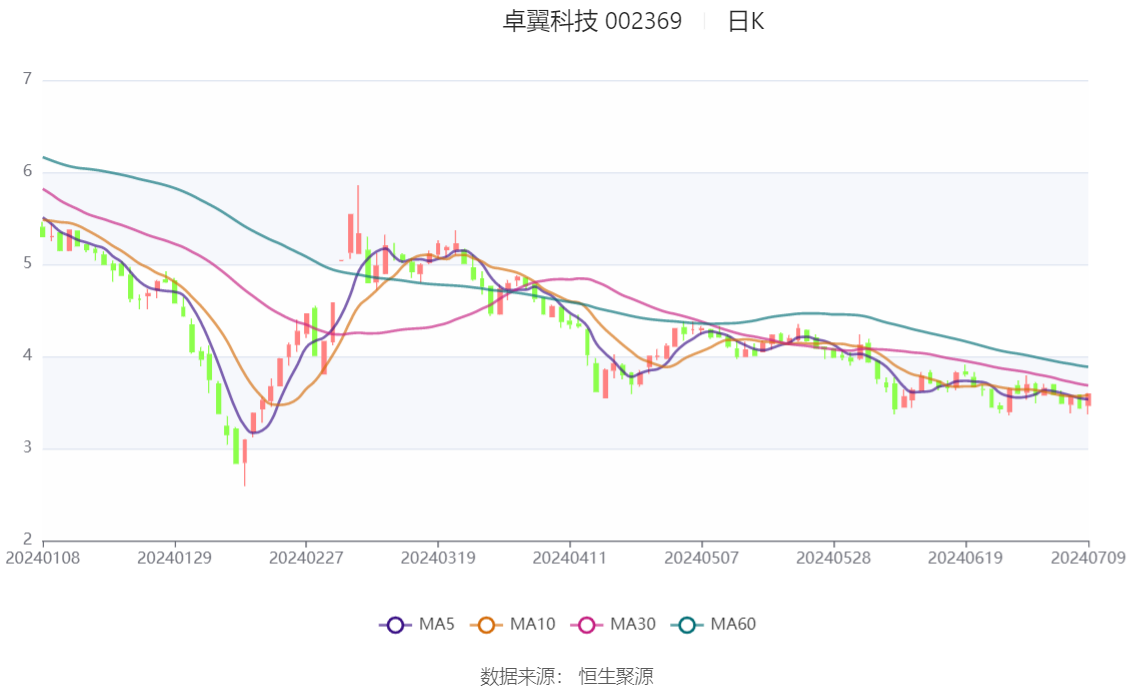
Task: Click the 20240319 date axis label
Action: (x=438, y=558)
